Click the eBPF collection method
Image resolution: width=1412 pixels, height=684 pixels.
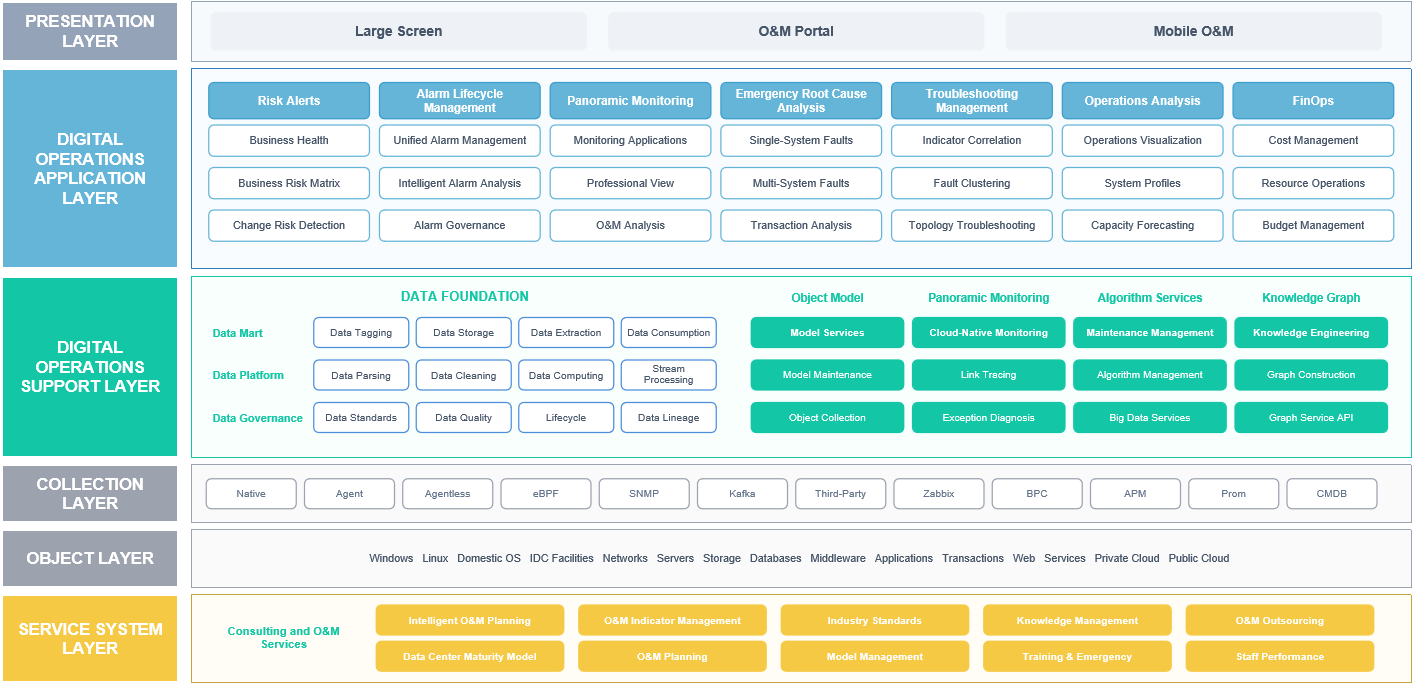(x=546, y=494)
